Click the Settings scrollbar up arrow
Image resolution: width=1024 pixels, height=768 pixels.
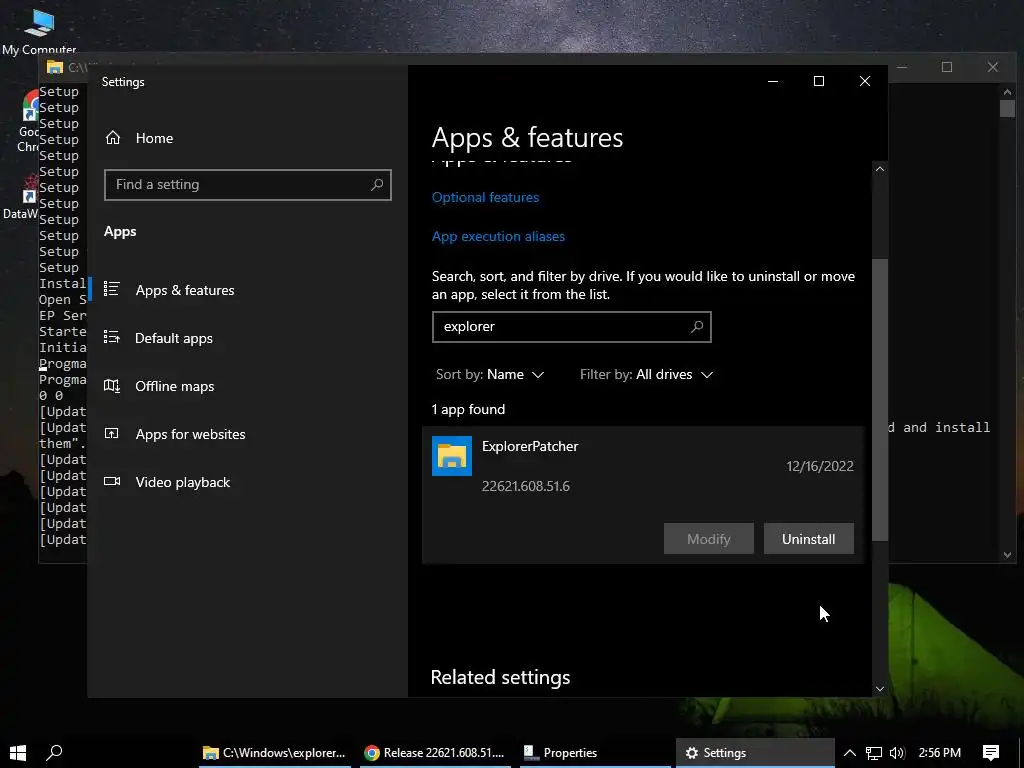point(880,169)
